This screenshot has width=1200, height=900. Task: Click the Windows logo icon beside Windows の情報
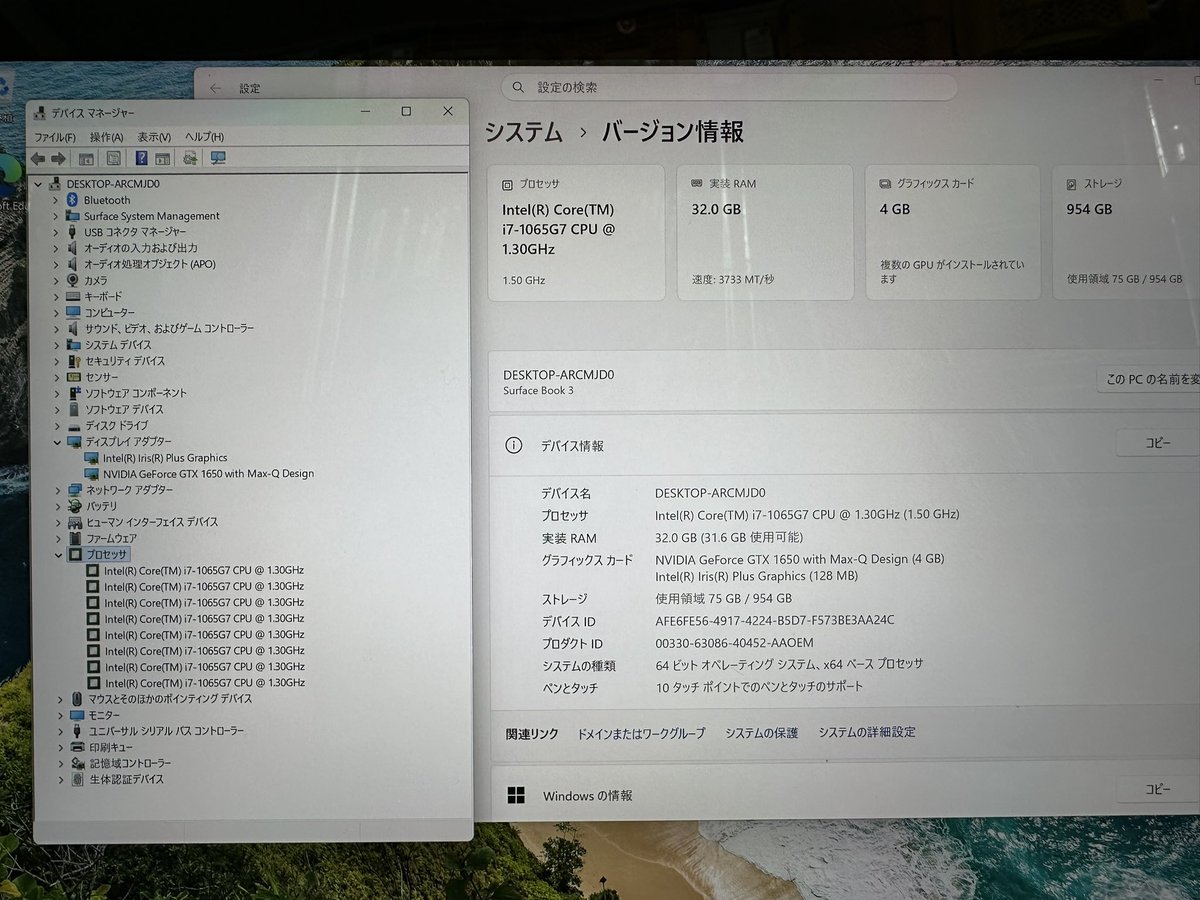tap(516, 795)
